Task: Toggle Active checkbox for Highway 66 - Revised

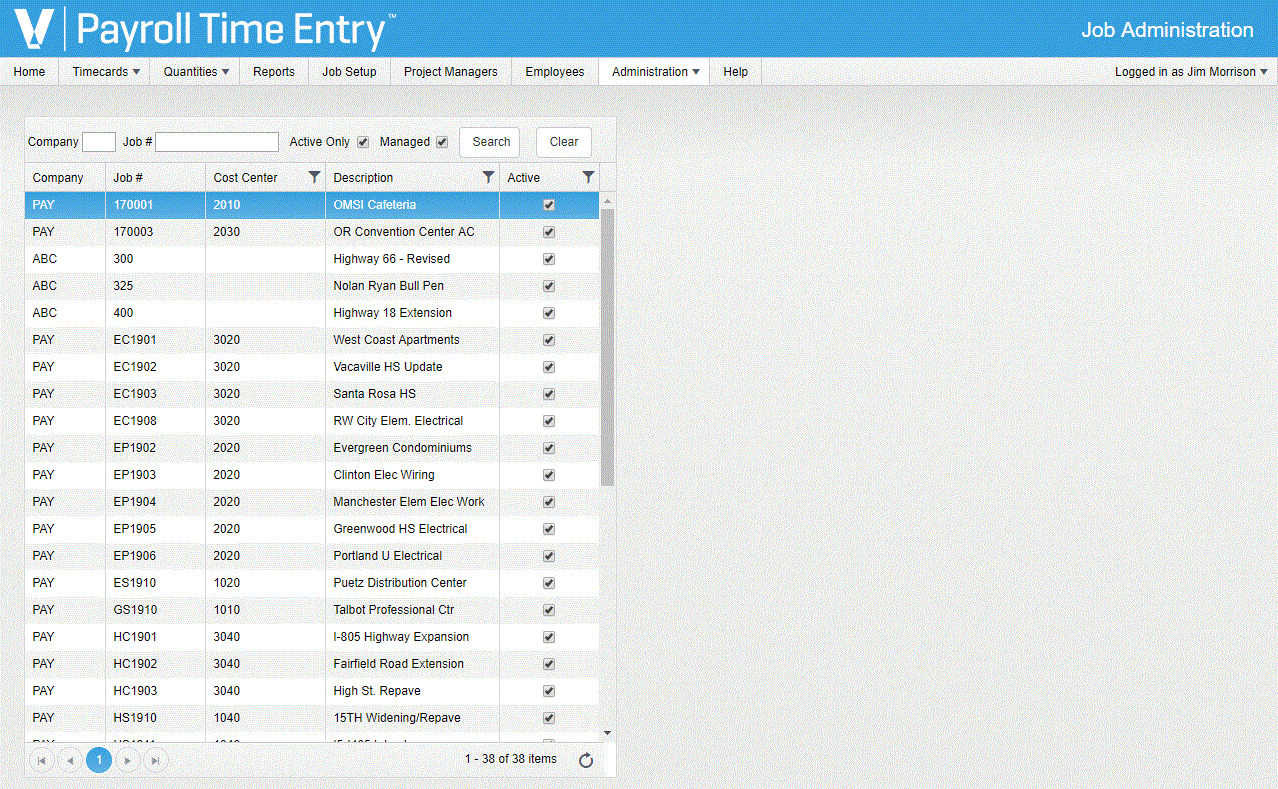Action: 548,259
